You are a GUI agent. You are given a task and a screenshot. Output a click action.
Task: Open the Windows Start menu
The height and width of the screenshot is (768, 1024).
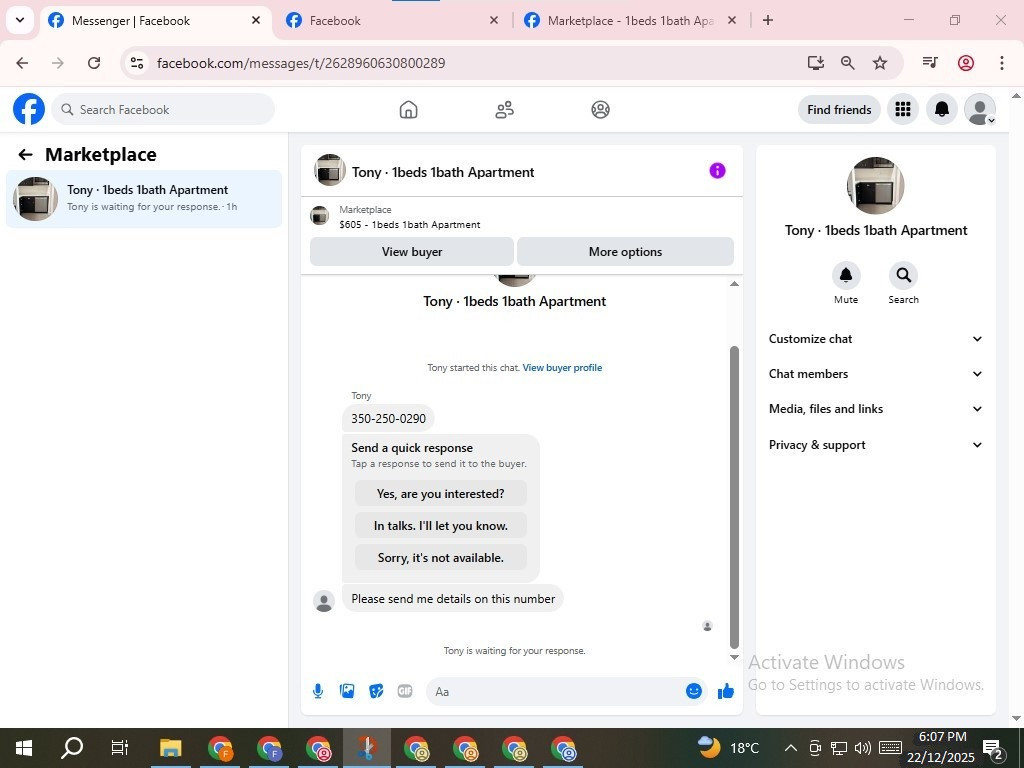click(x=24, y=748)
